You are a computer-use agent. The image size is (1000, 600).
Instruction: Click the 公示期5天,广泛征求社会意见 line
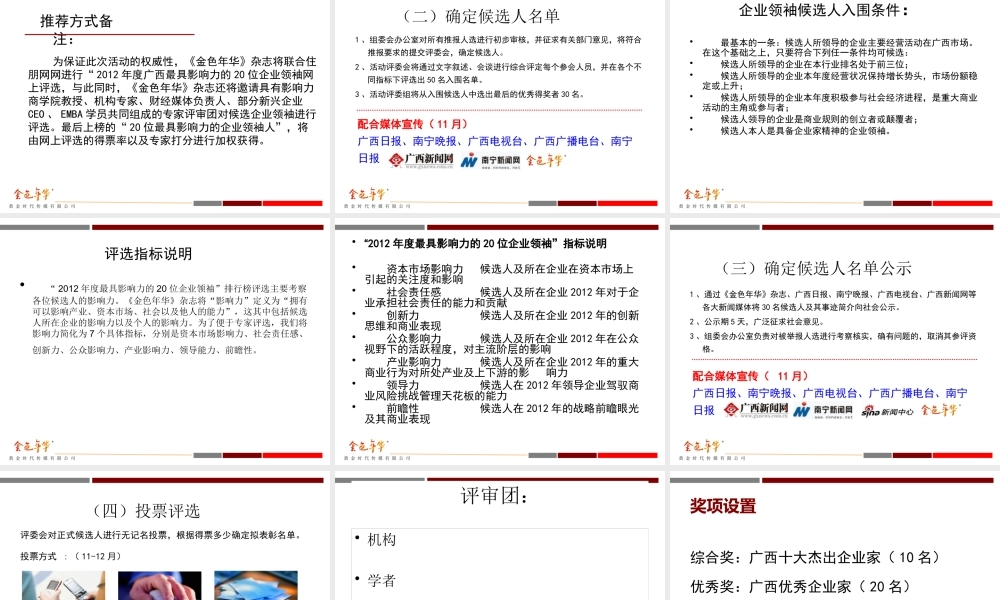pos(756,321)
